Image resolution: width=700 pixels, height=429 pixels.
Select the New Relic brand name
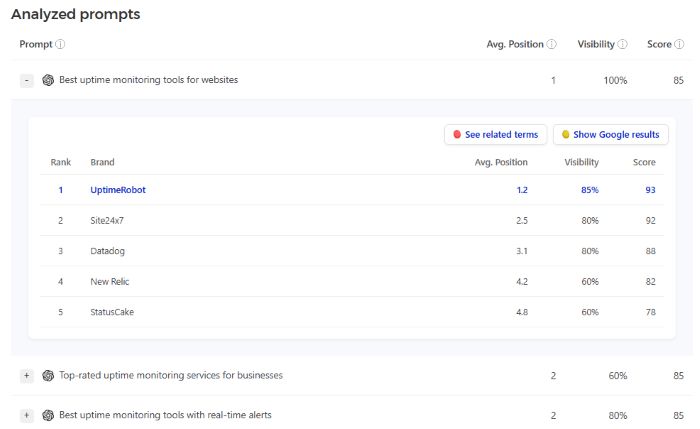pos(109,282)
